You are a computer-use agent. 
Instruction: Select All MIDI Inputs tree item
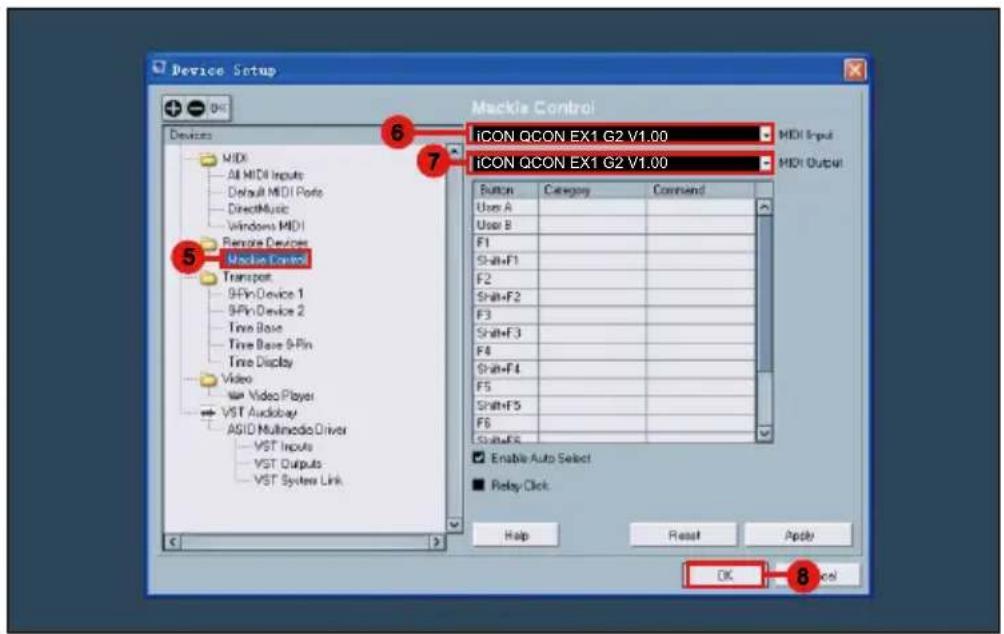266,175
